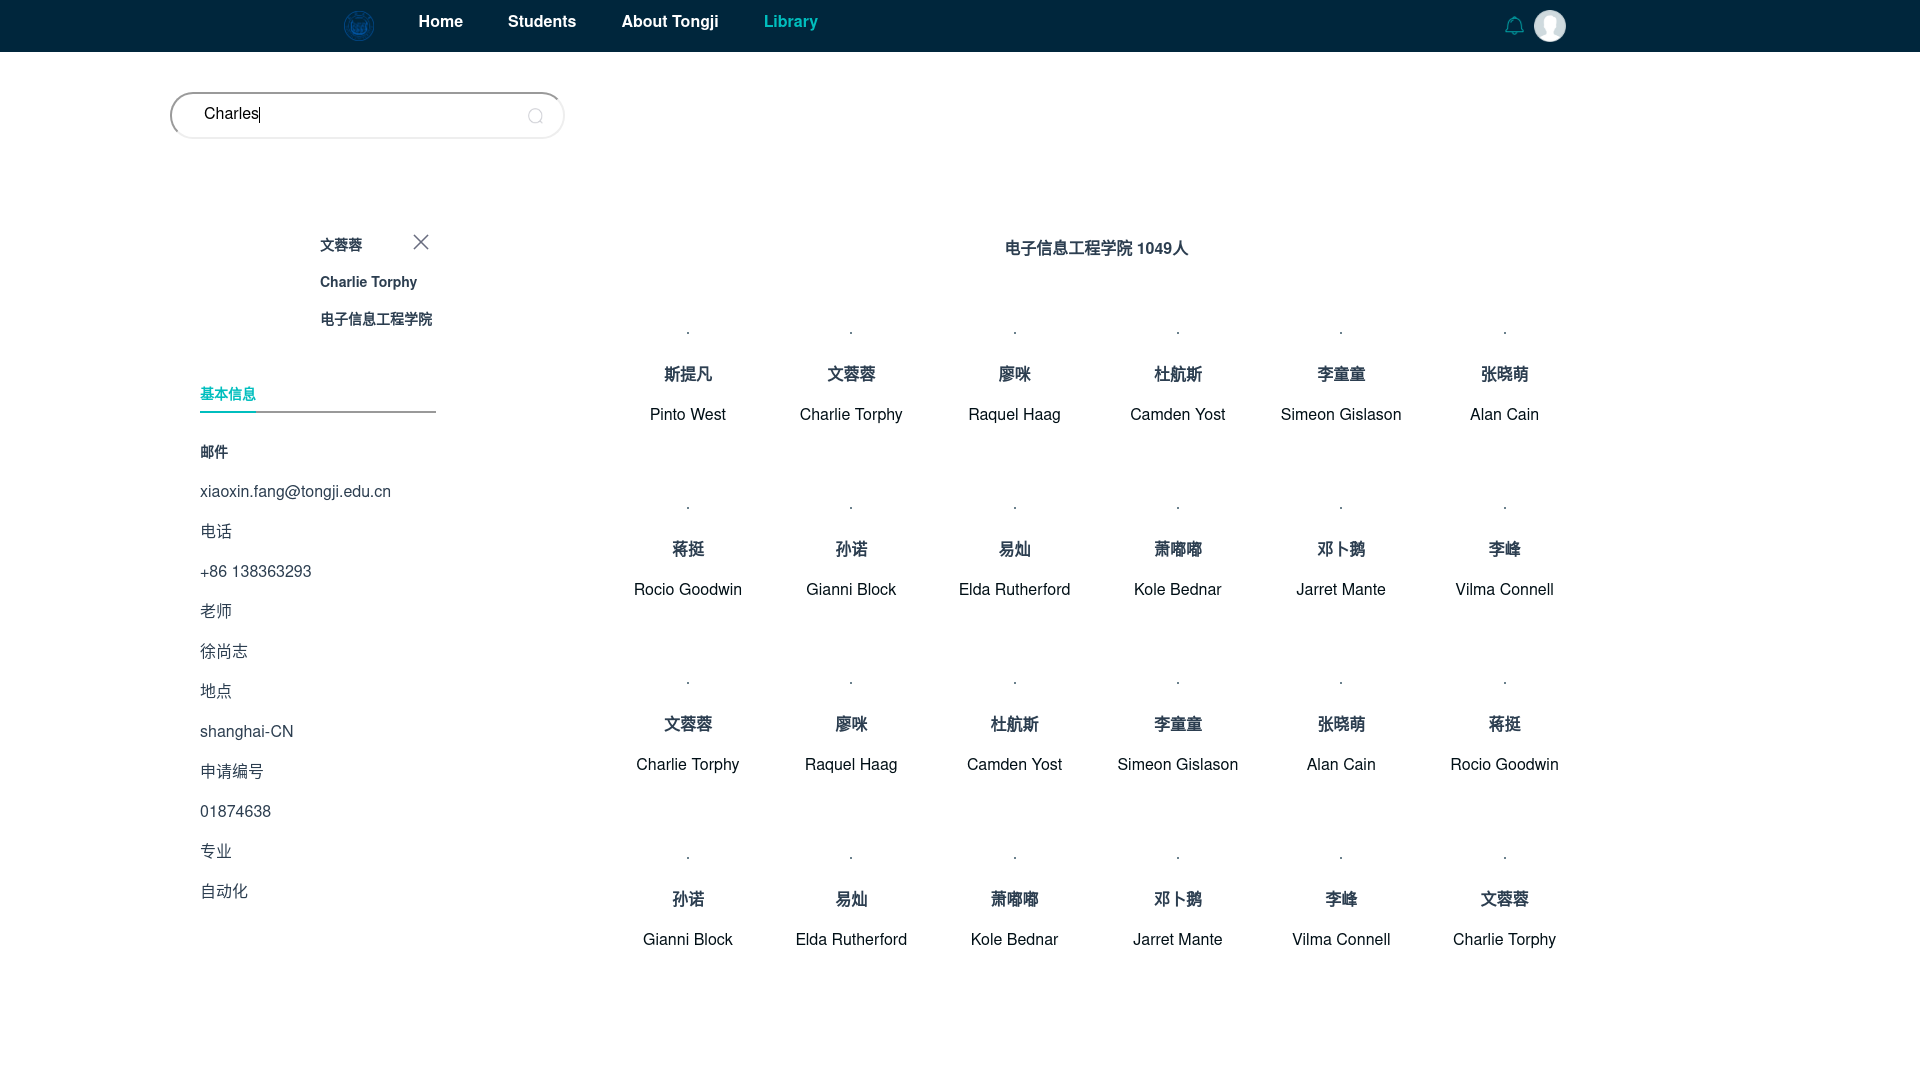
Task: Go to the Home menu
Action: tap(440, 22)
